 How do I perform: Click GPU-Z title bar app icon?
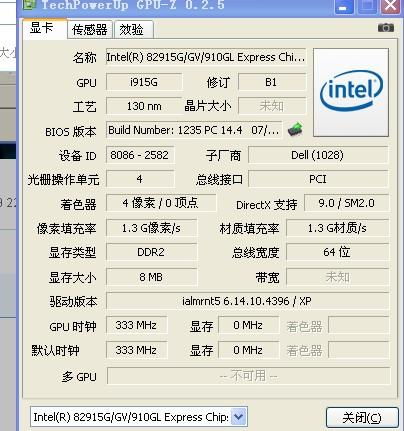tap(29, 5)
